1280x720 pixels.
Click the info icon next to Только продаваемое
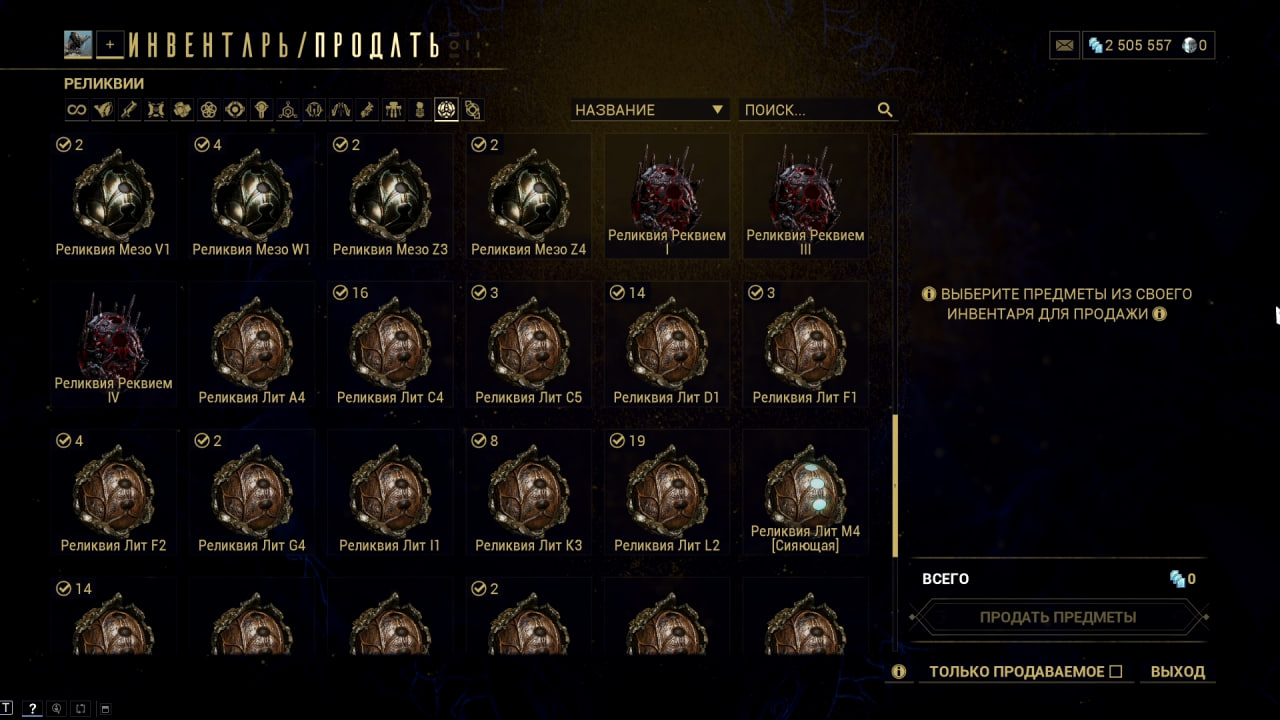(899, 672)
